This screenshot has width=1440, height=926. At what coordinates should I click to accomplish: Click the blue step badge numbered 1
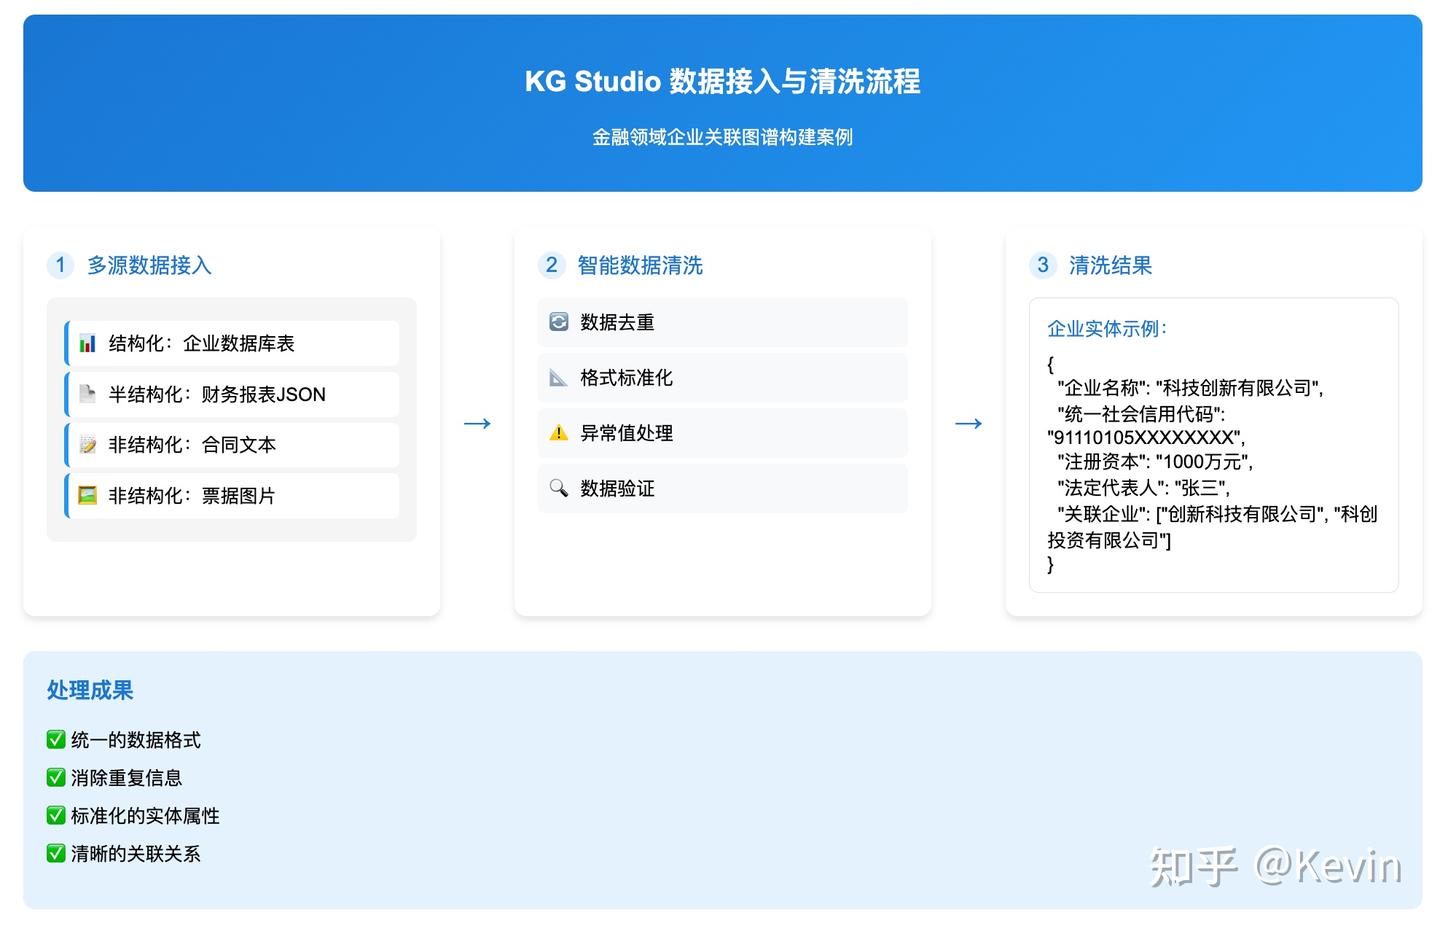tap(60, 265)
